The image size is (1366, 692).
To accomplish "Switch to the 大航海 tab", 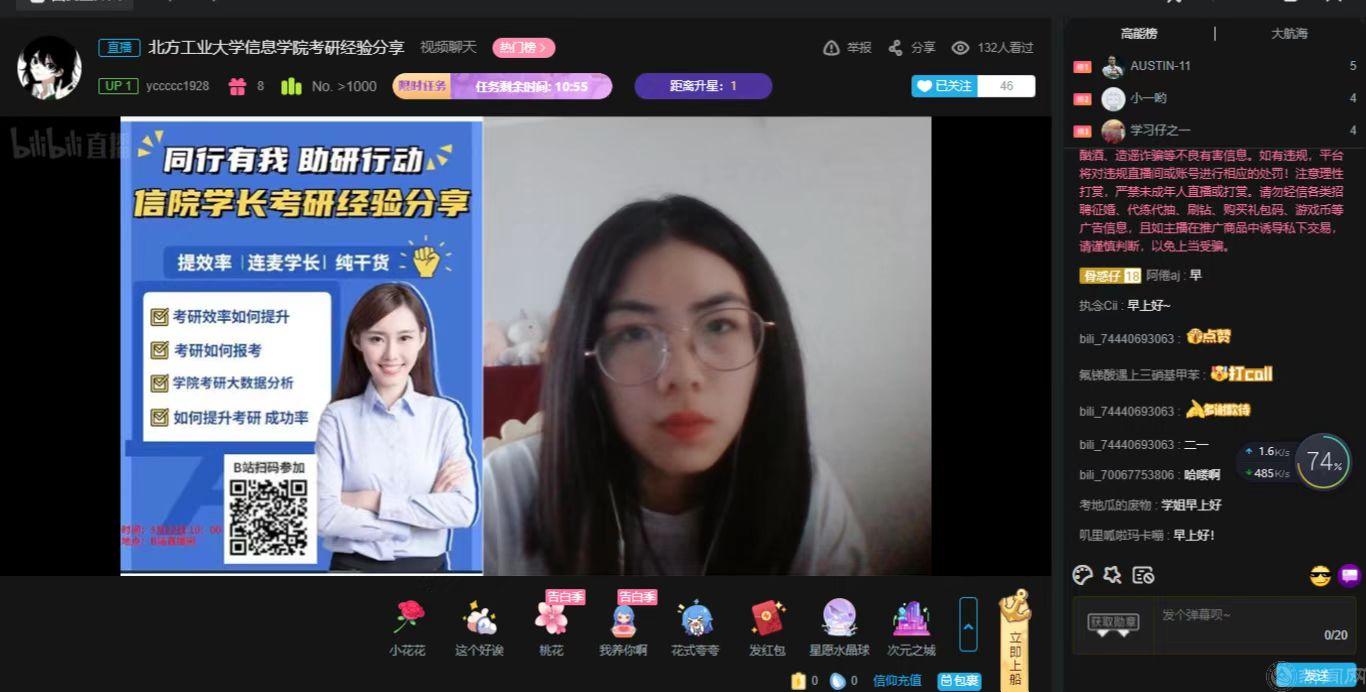I will click(1289, 34).
